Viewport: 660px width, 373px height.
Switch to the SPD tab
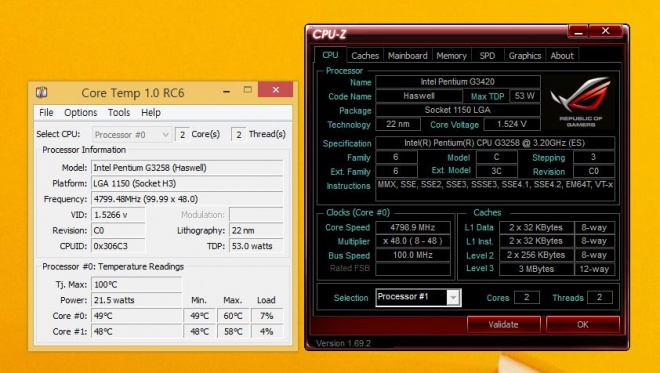click(487, 56)
